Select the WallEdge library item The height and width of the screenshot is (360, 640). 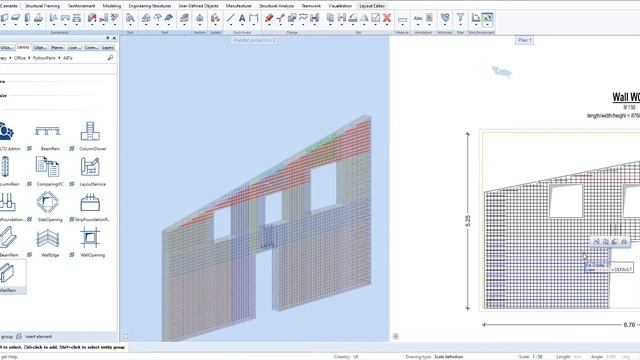(48, 243)
